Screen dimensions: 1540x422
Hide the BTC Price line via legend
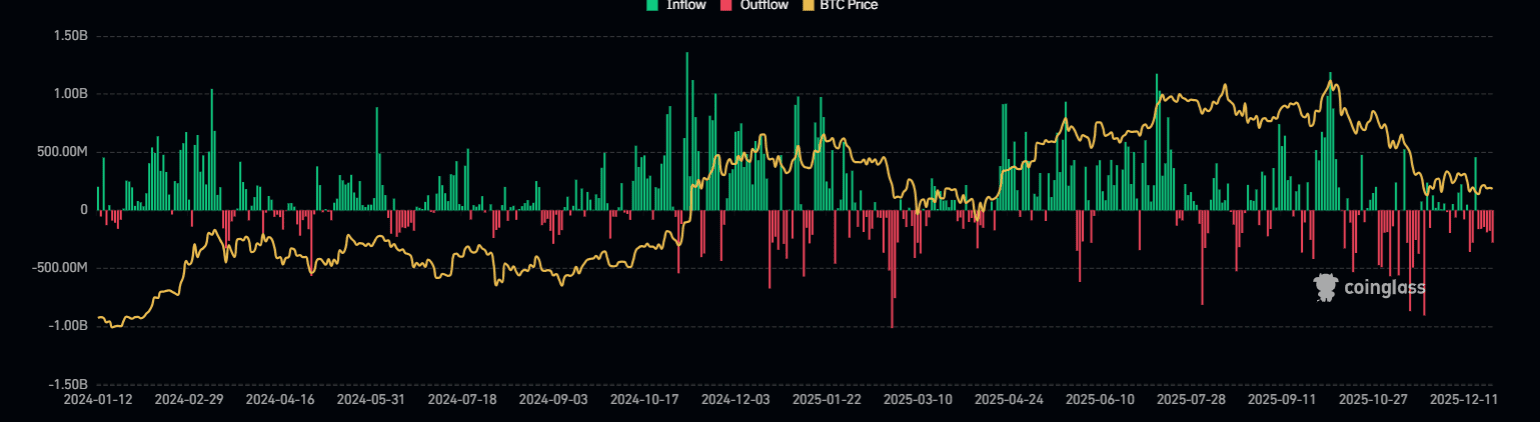click(x=846, y=5)
